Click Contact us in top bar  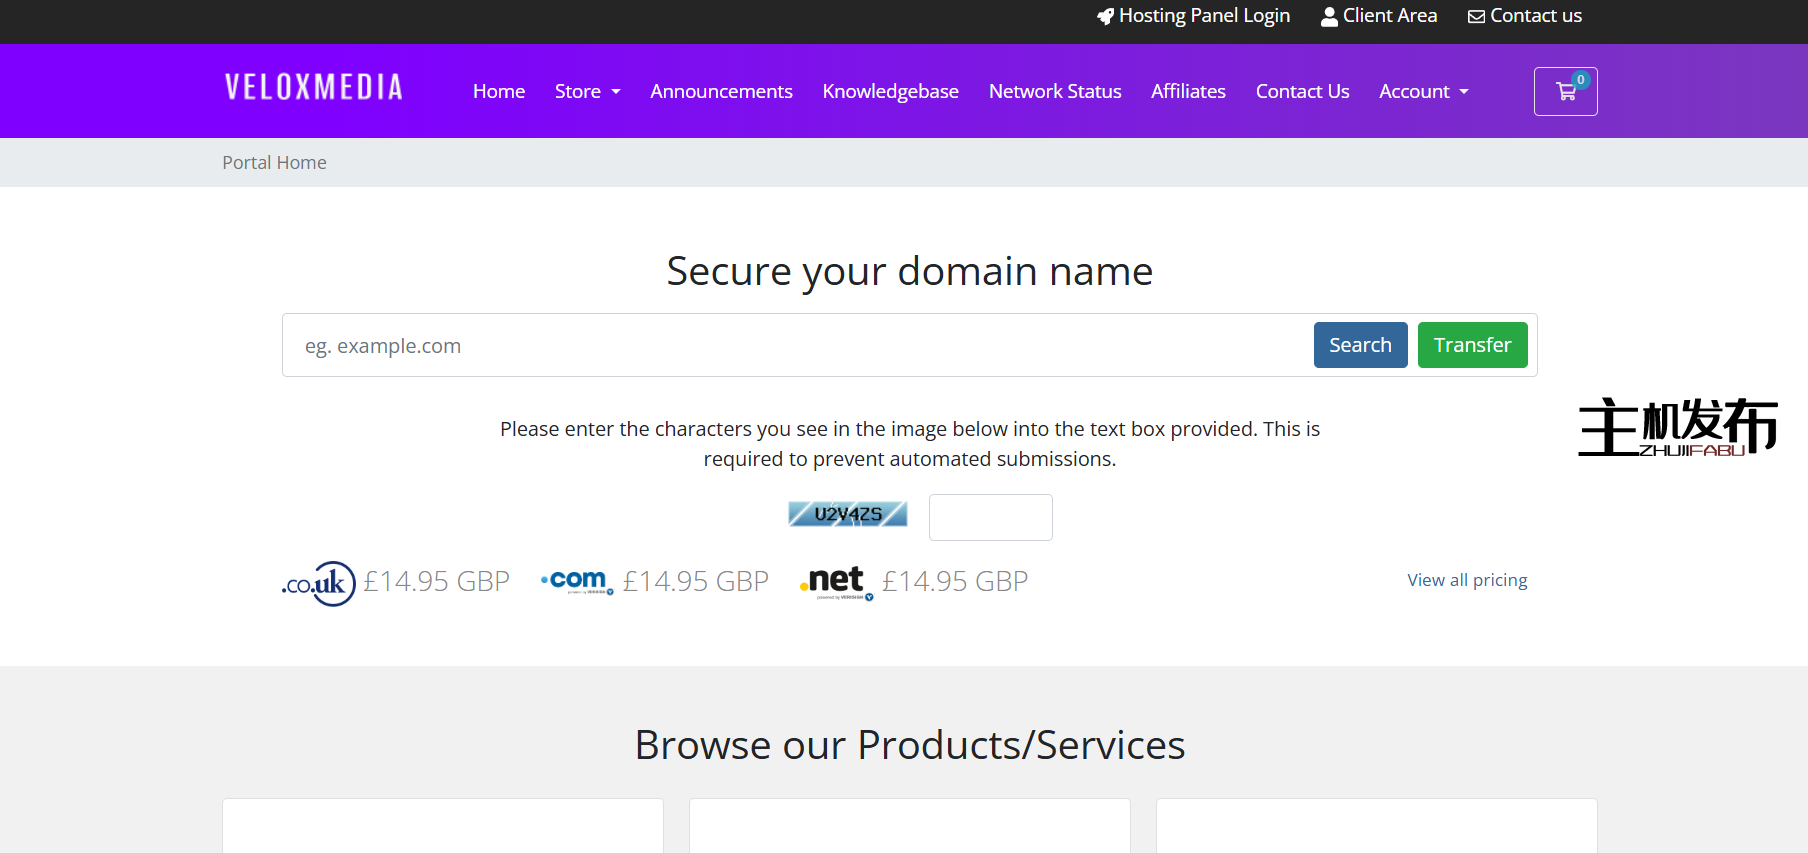(1525, 16)
